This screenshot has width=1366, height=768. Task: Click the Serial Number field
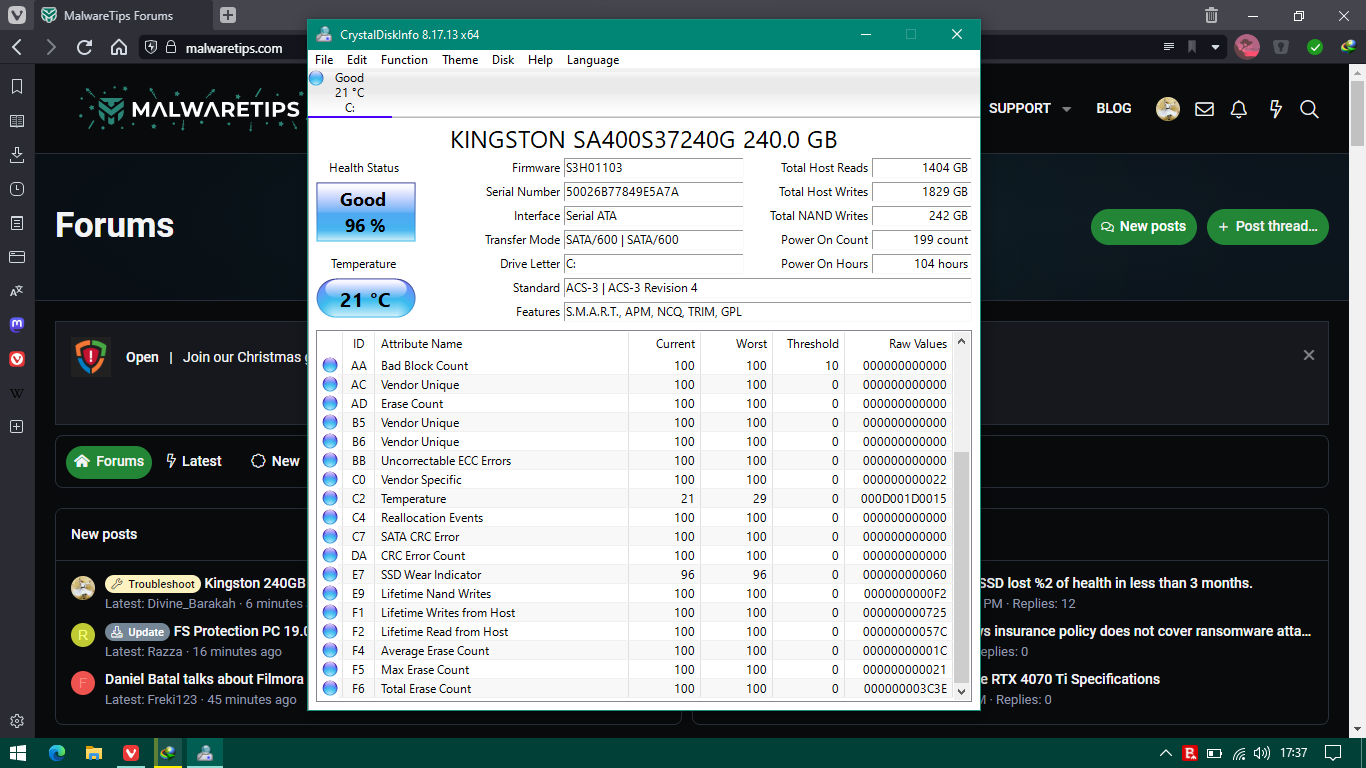coord(653,192)
